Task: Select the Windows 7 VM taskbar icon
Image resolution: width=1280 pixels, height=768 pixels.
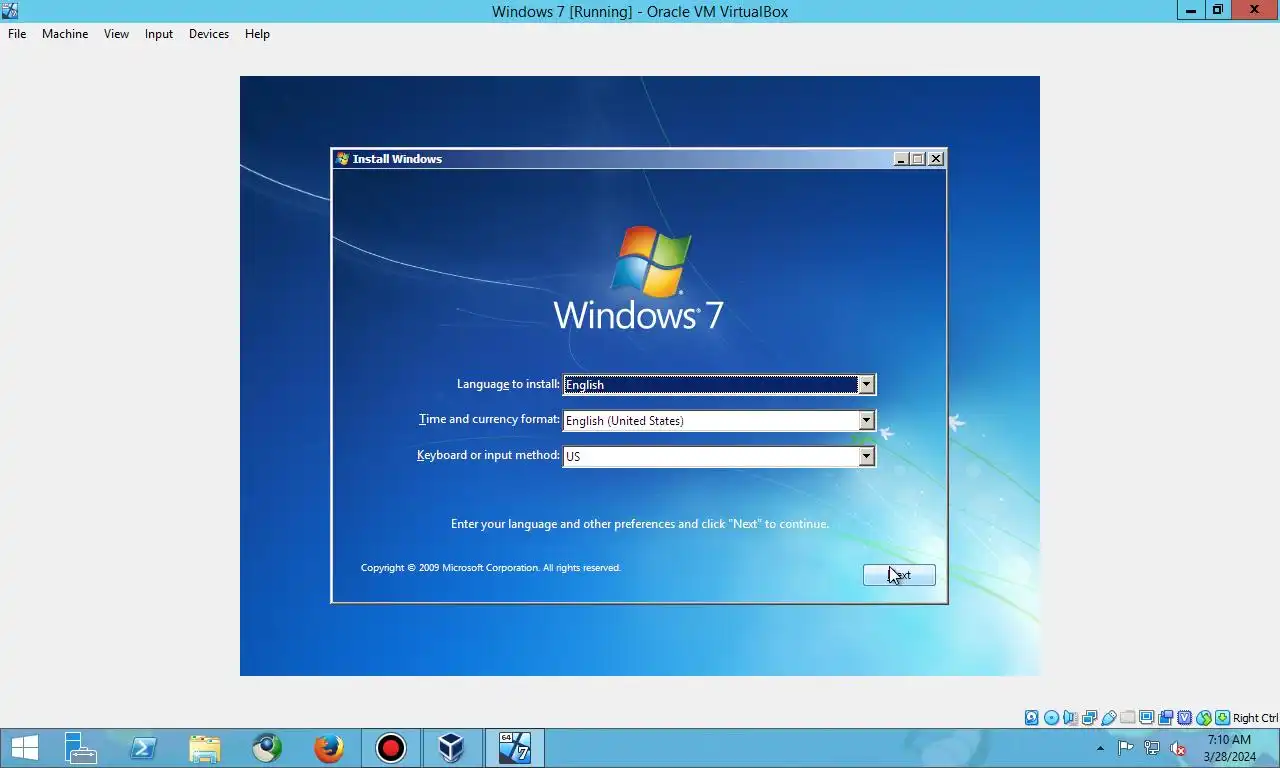Action: [x=514, y=748]
